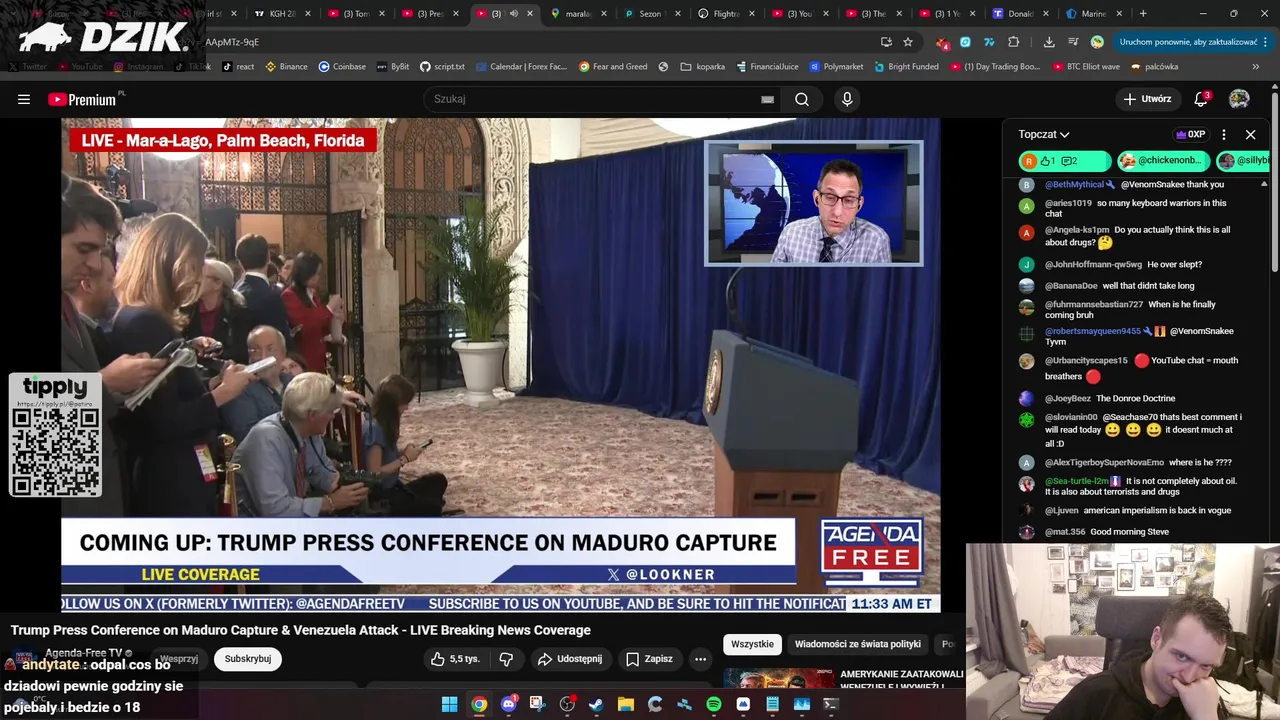Open the YouTube account avatar menu
Viewport: 1280px width, 720px height.
(x=1239, y=99)
